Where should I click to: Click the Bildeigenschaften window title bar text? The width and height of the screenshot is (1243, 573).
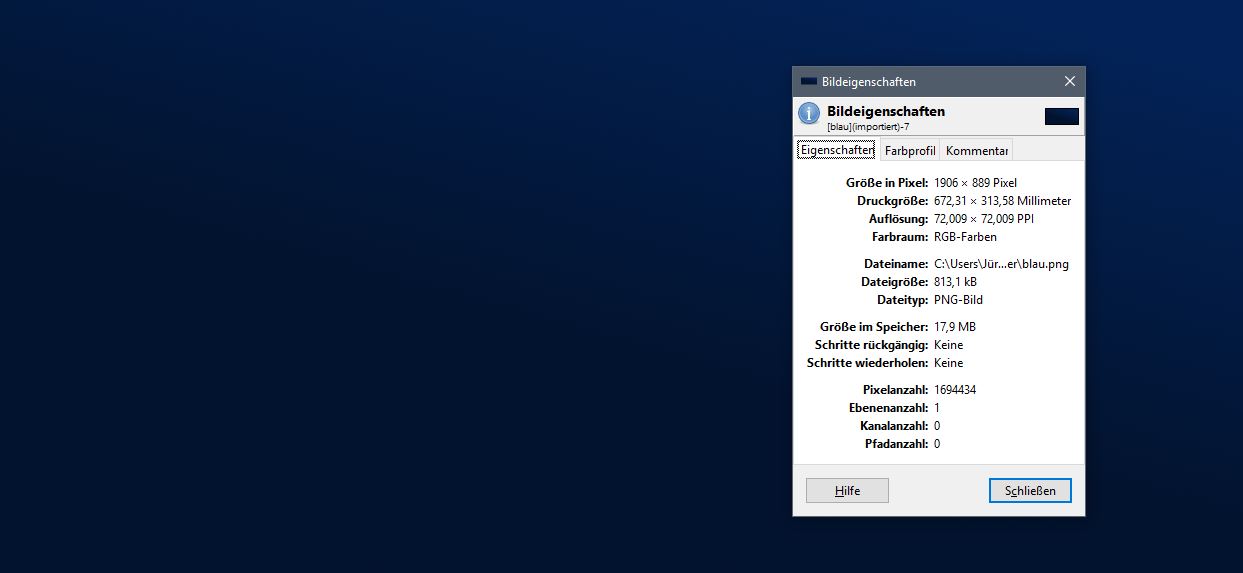[869, 82]
